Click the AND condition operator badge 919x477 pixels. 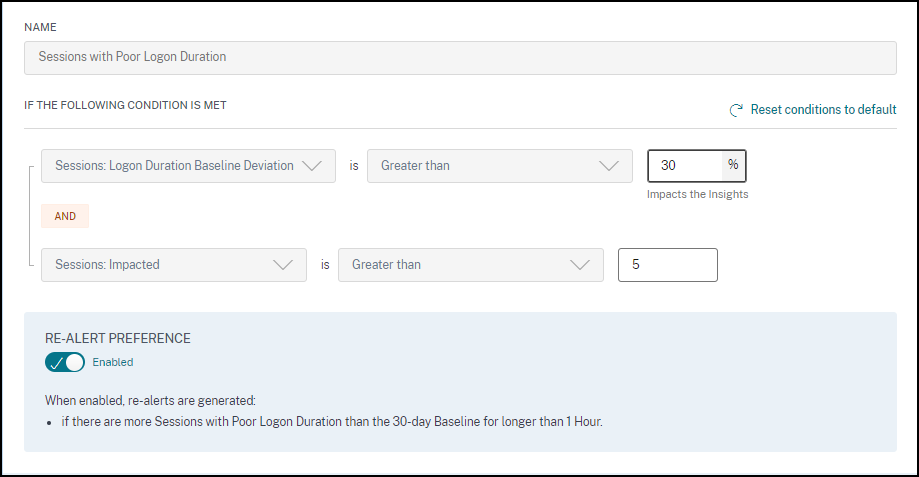point(65,215)
